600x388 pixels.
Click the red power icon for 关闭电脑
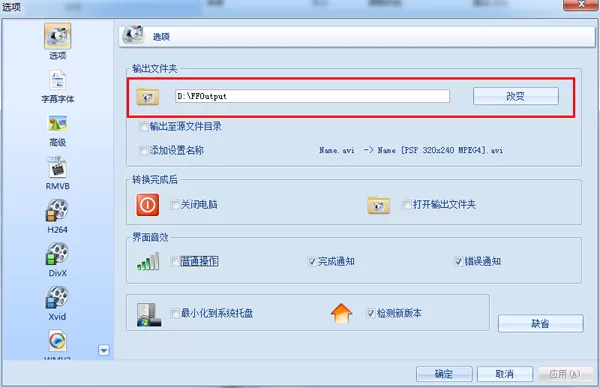click(x=148, y=205)
